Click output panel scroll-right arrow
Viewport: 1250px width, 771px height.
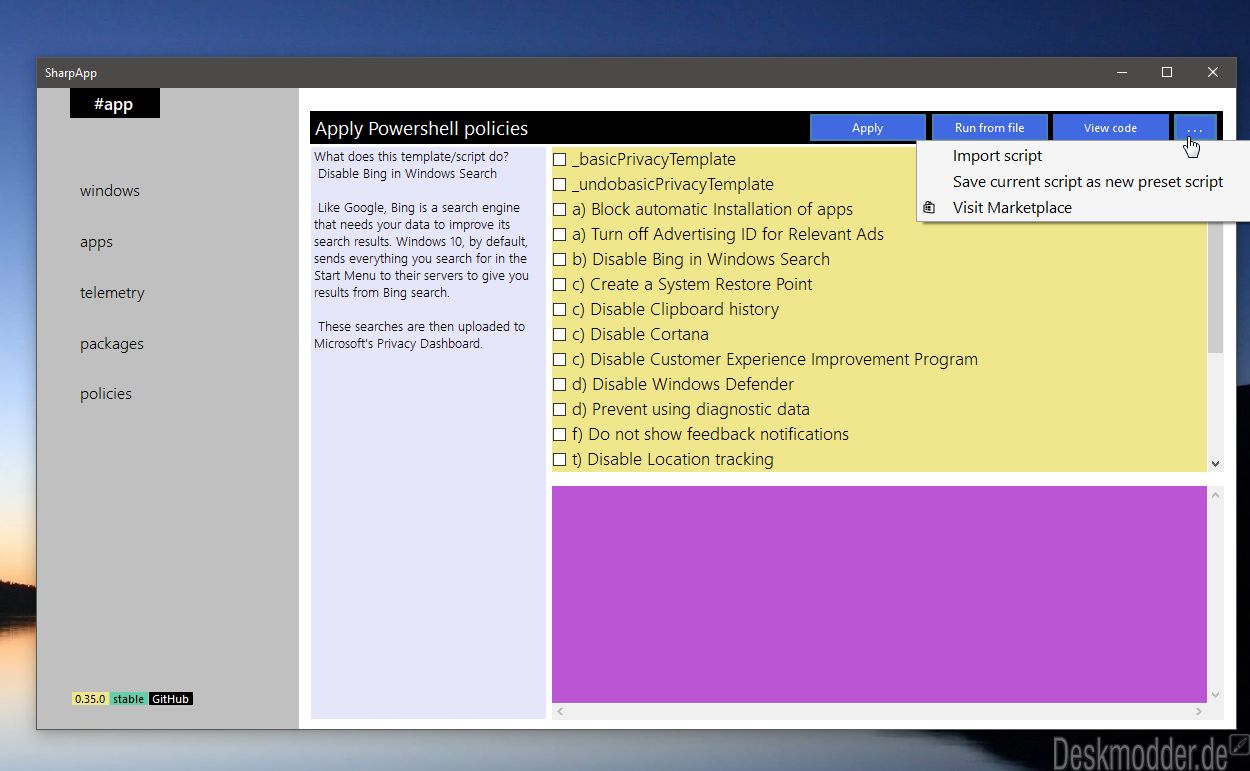1199,712
